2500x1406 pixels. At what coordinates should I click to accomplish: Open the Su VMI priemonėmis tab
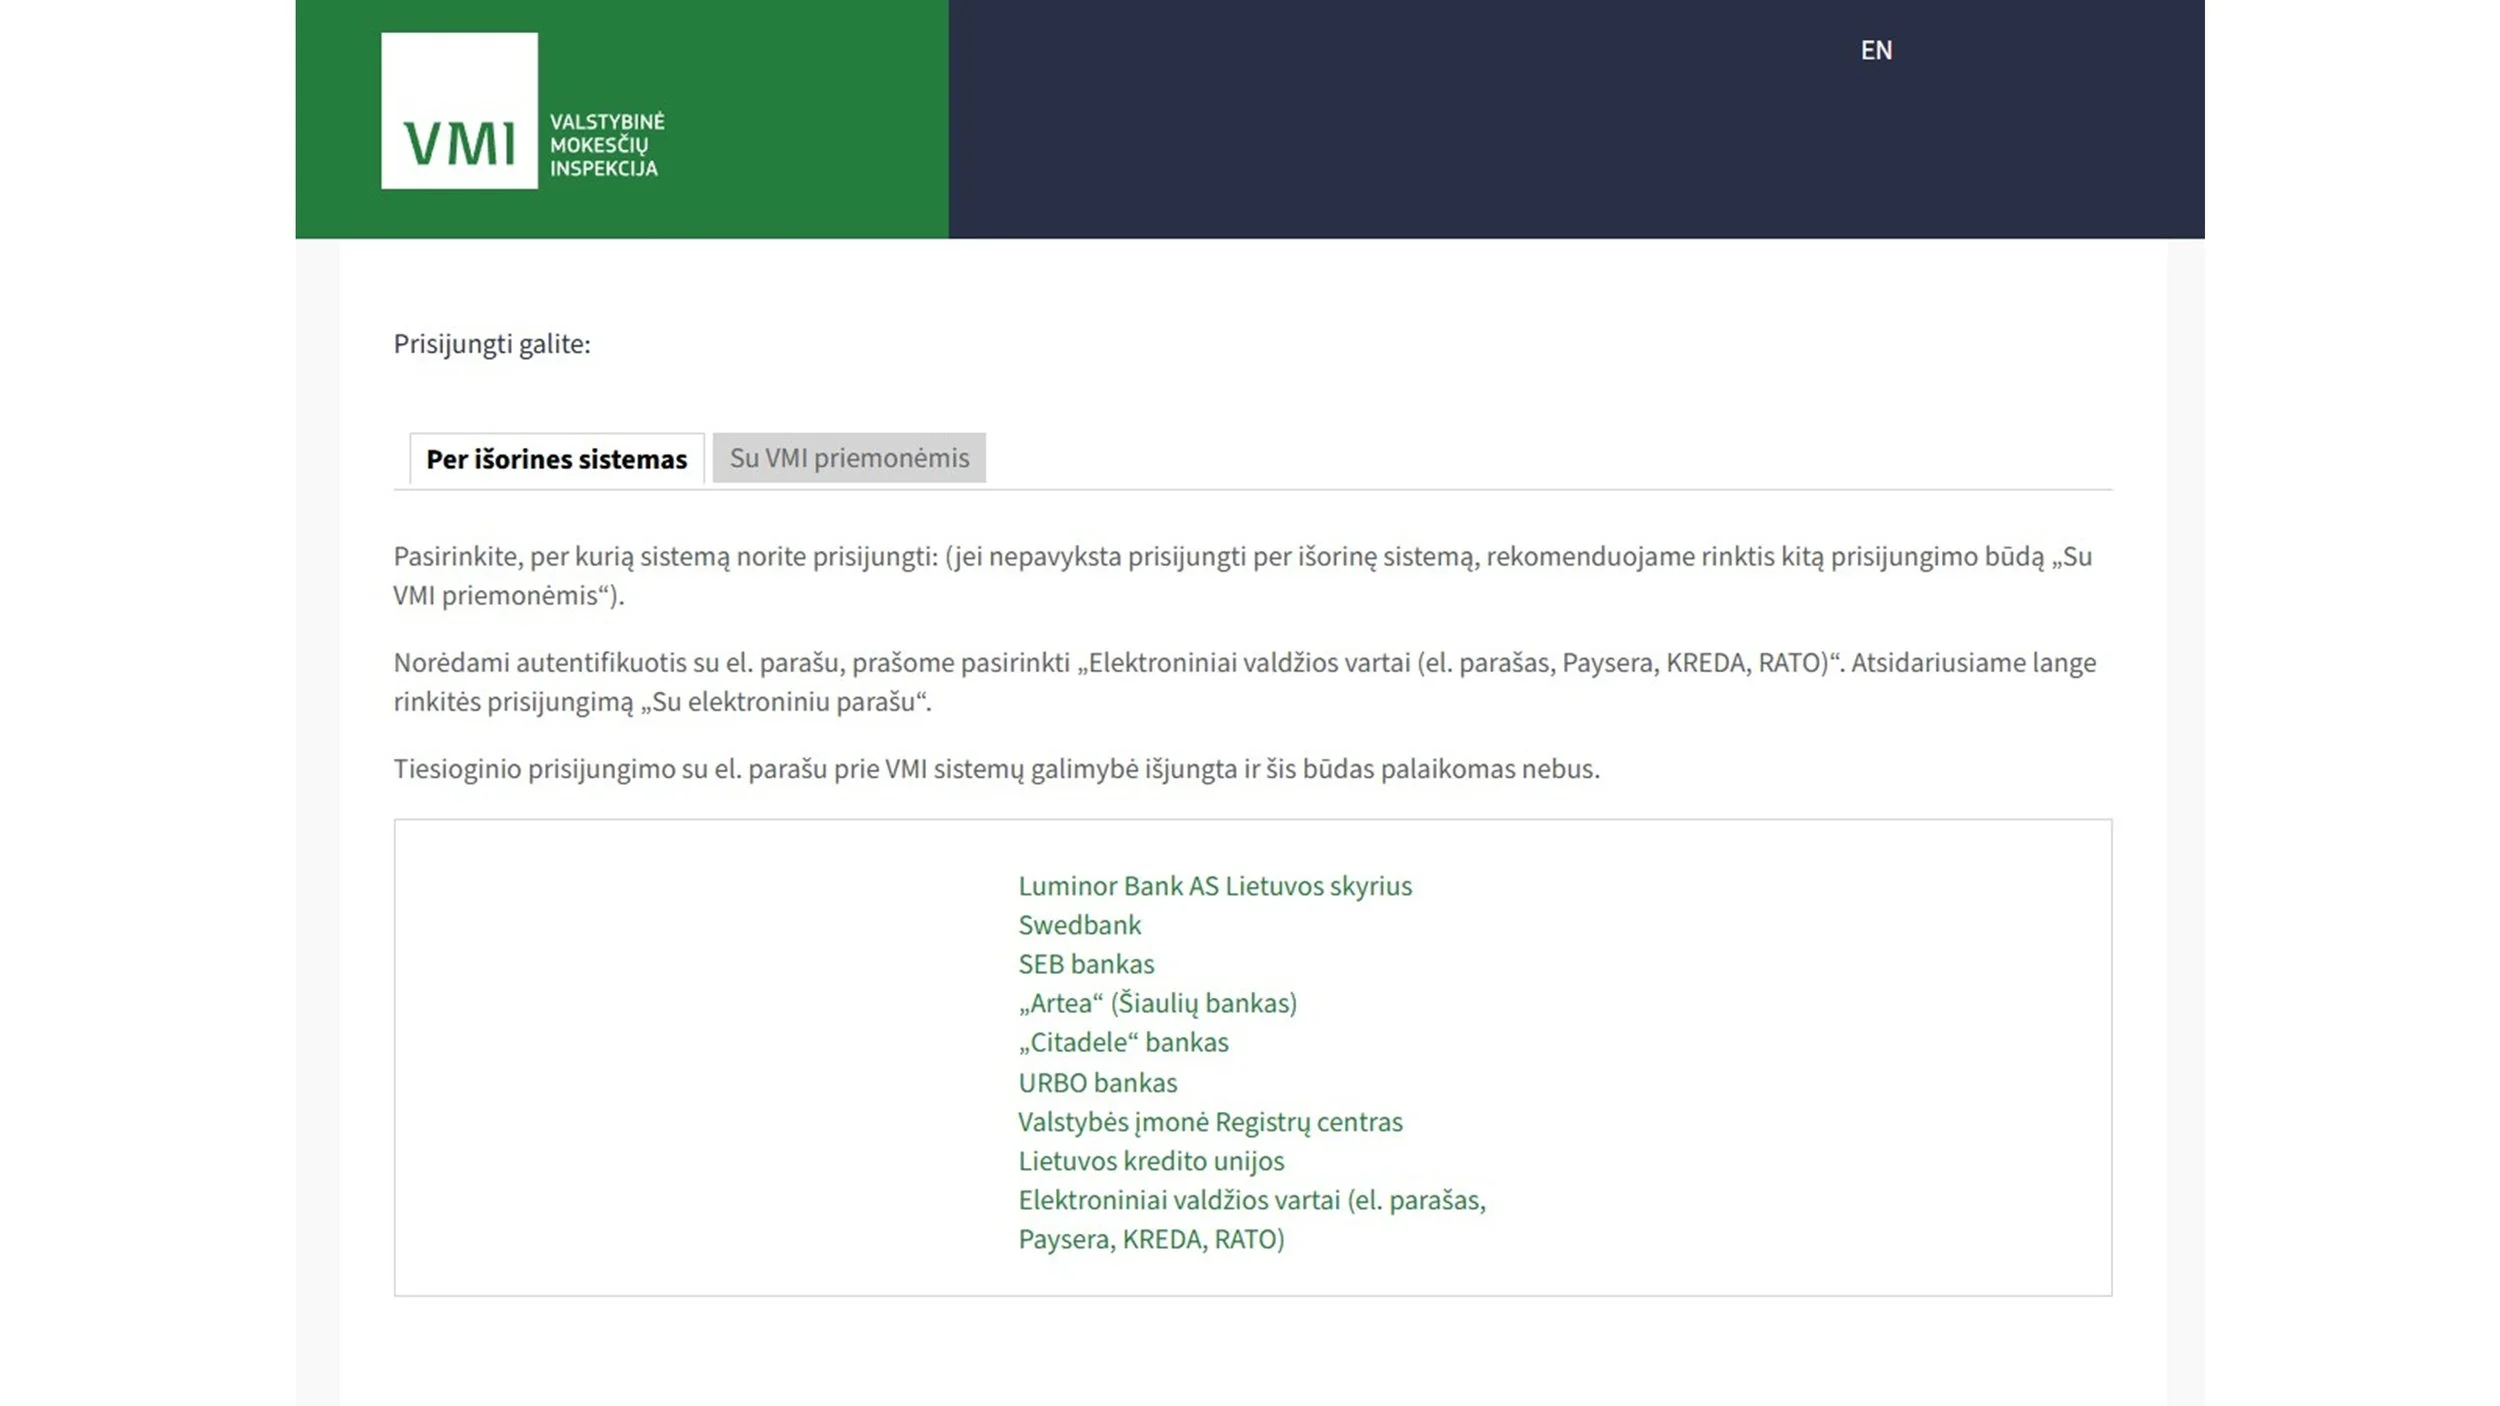(848, 458)
